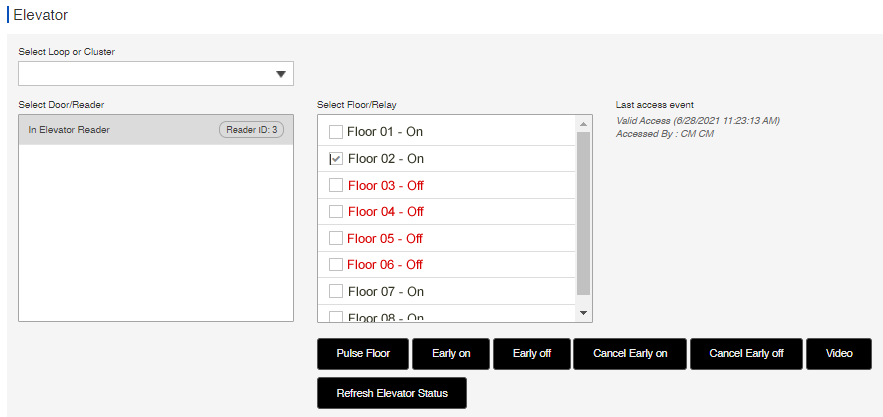Click the floor list scroll up arrow

(x=583, y=124)
